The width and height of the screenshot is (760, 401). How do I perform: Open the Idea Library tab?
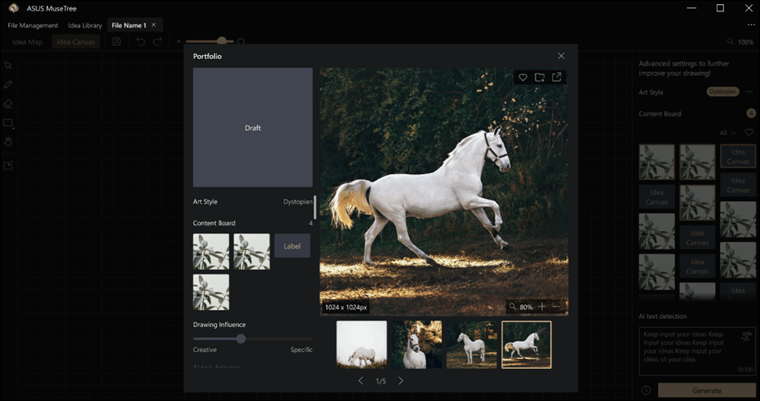click(85, 25)
